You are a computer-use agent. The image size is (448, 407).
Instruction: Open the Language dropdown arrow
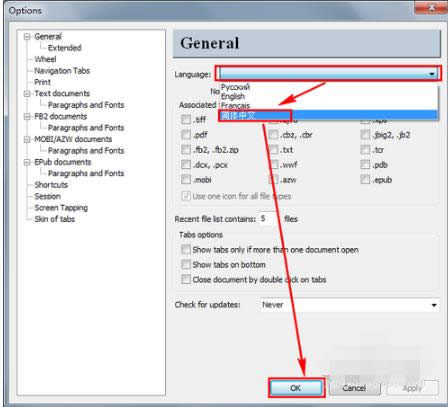click(432, 74)
